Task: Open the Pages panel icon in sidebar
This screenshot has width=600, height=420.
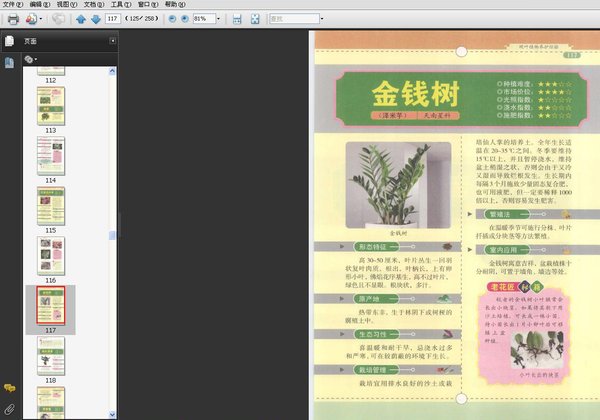Action: tap(9, 41)
